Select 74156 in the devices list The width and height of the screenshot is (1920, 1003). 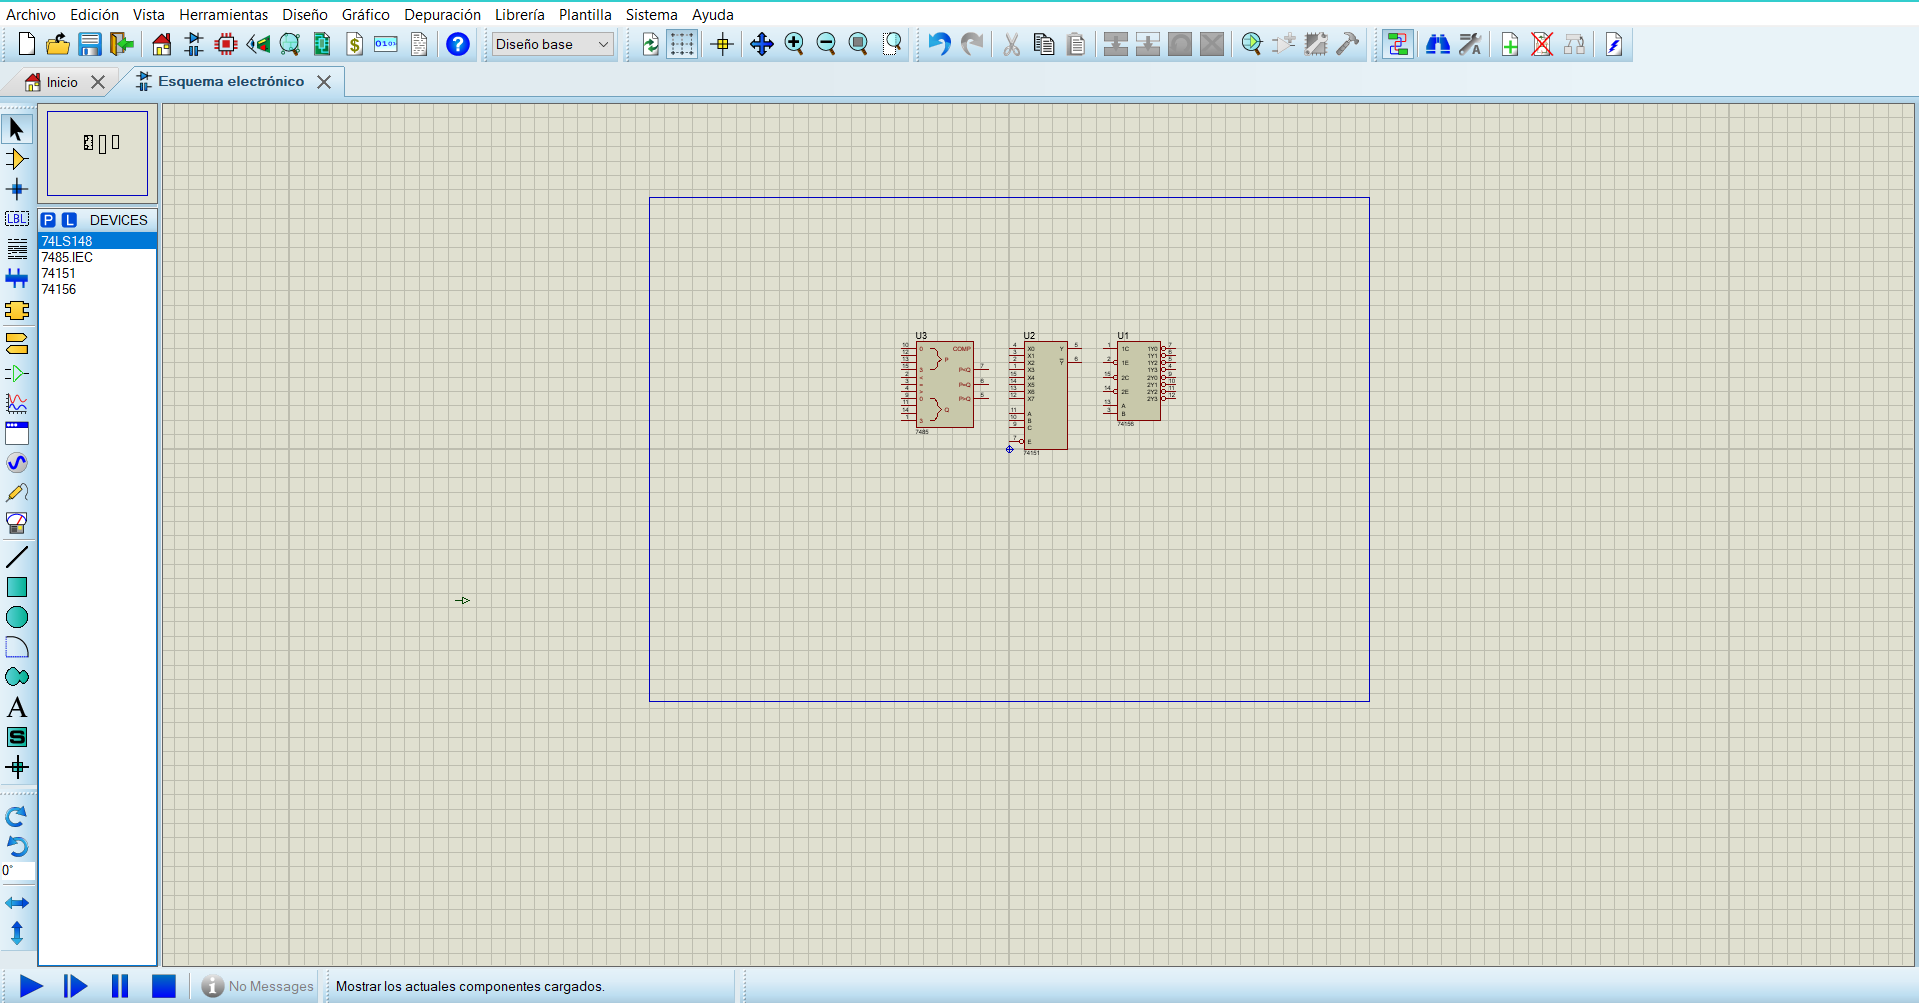tap(97, 289)
